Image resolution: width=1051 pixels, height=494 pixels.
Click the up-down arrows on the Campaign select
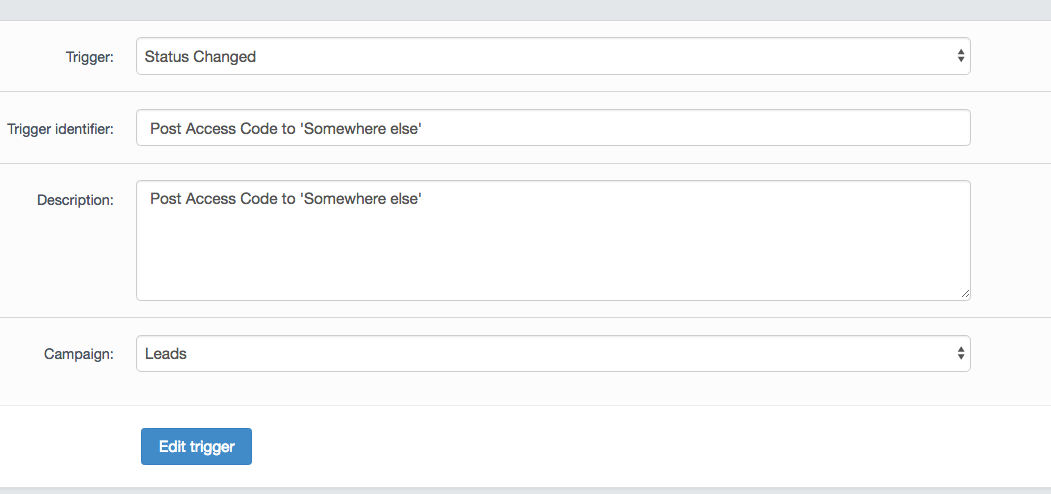(960, 353)
